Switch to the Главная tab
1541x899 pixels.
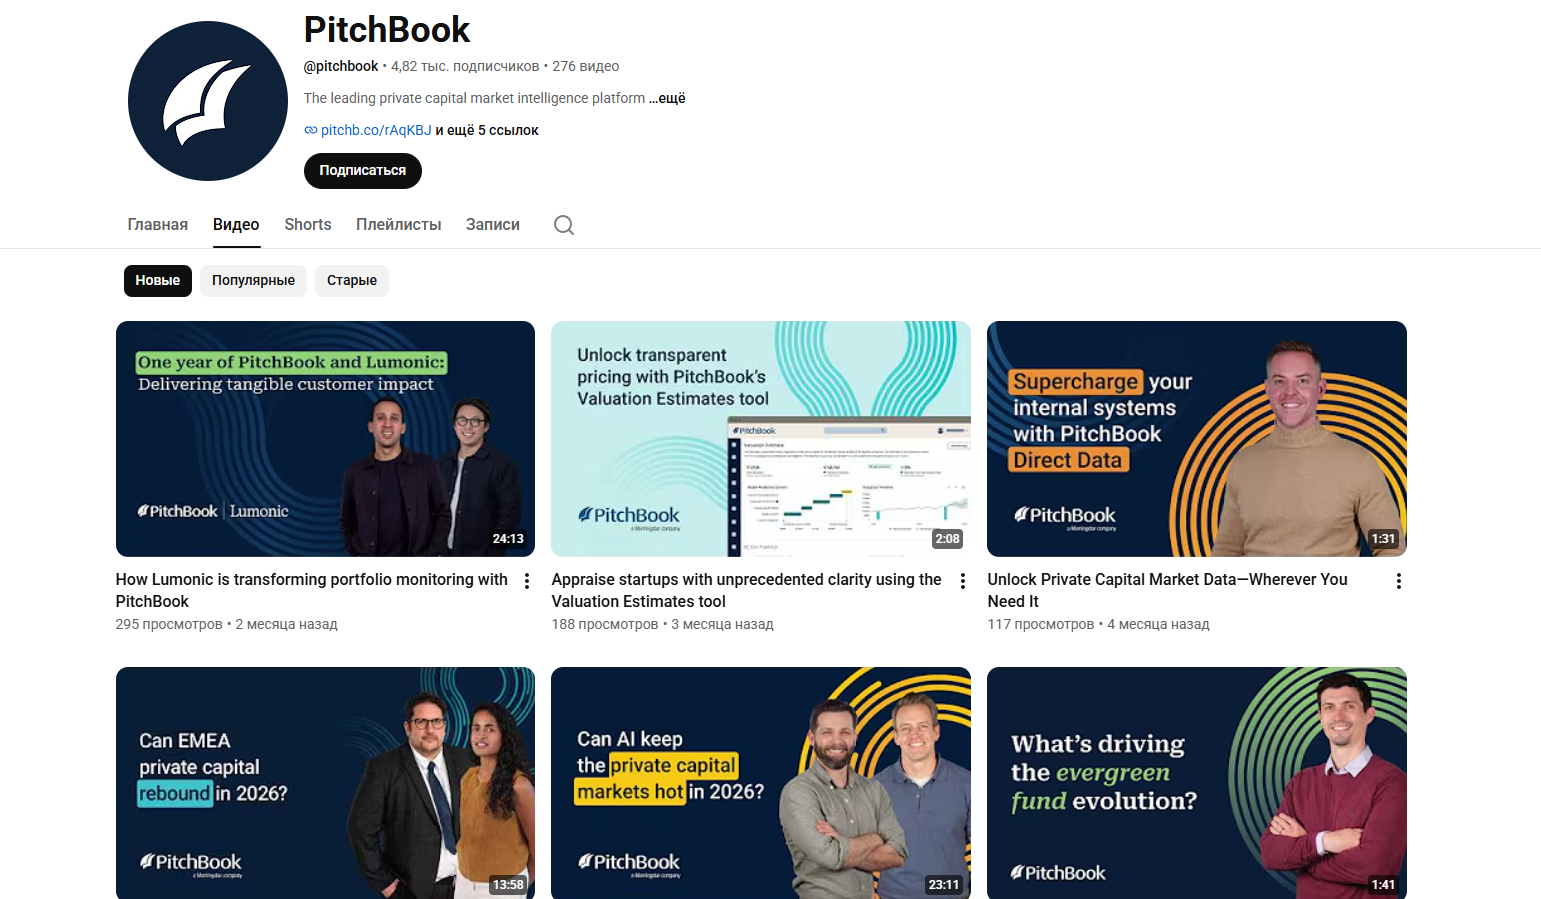158,225
